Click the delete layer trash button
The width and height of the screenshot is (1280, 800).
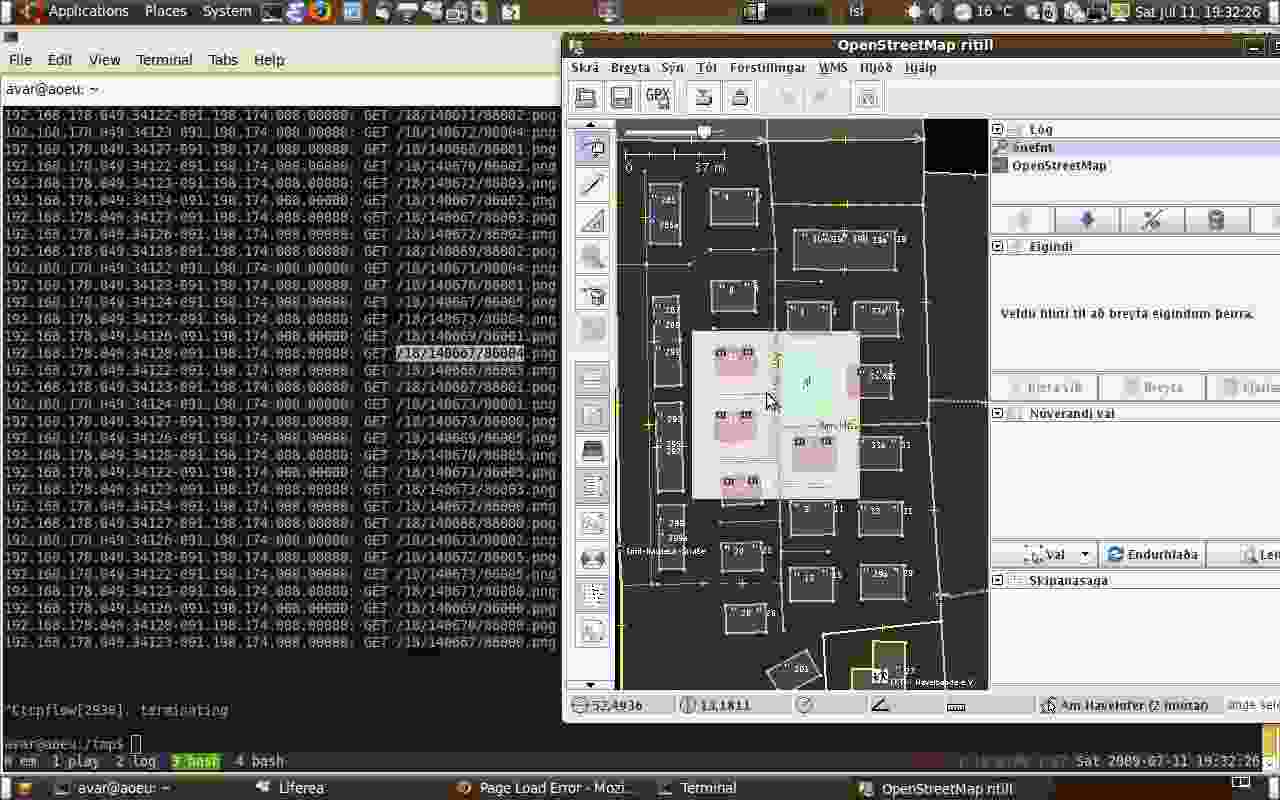(1216, 220)
